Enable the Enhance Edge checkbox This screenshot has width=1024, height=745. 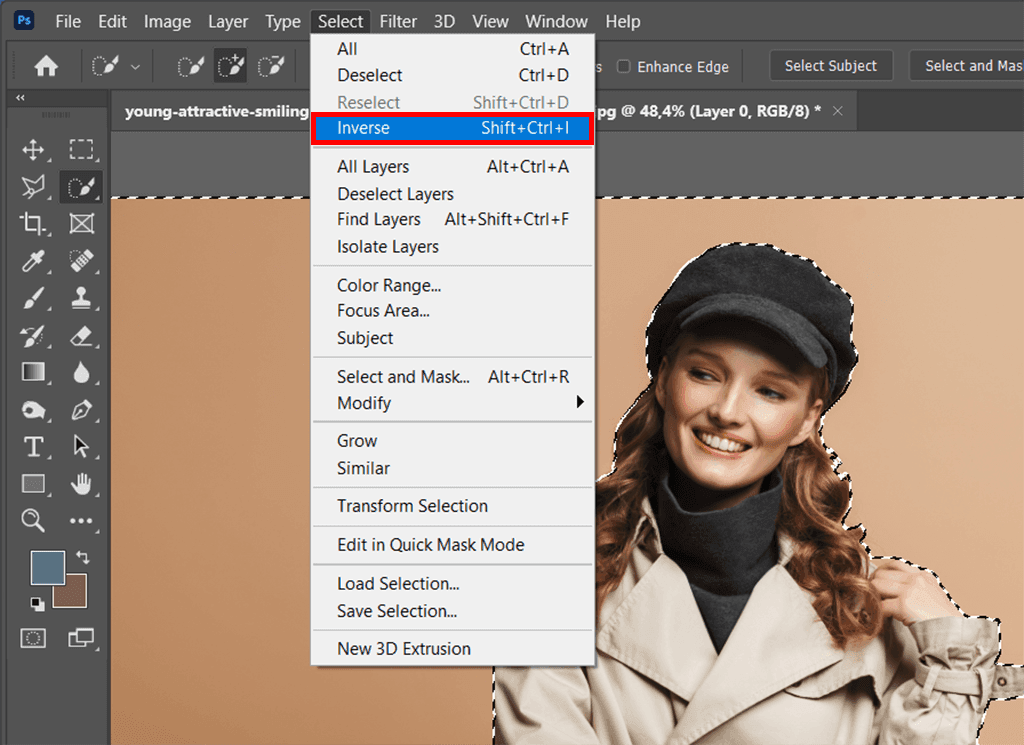tap(624, 67)
